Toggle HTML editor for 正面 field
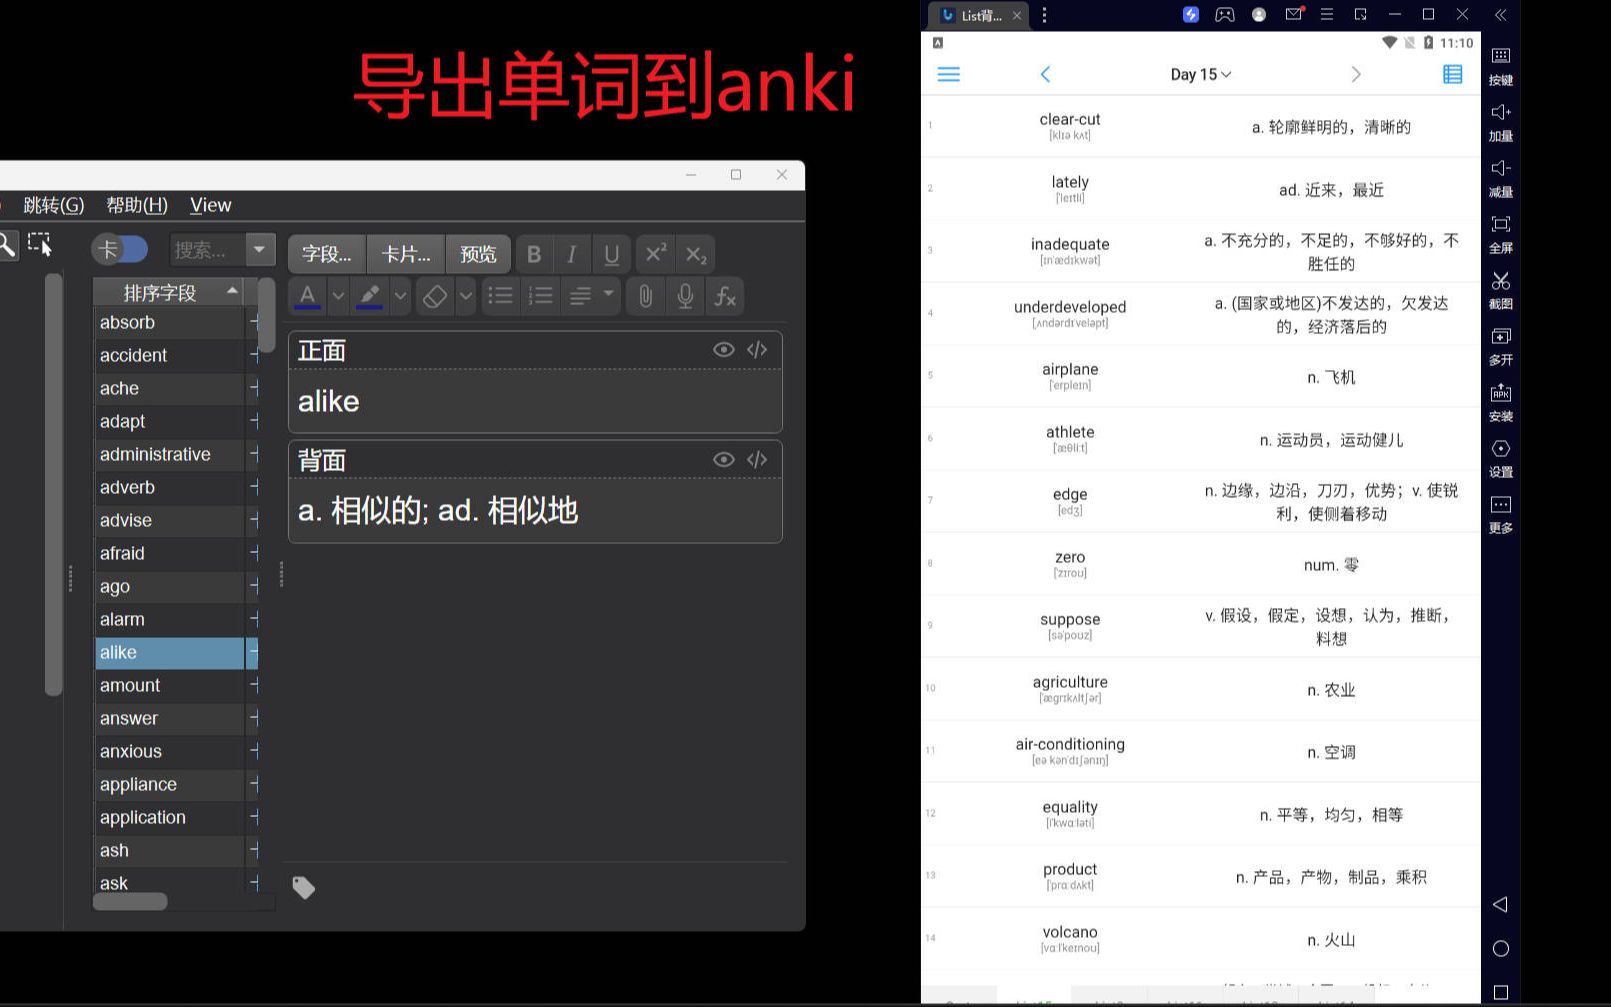 (757, 349)
